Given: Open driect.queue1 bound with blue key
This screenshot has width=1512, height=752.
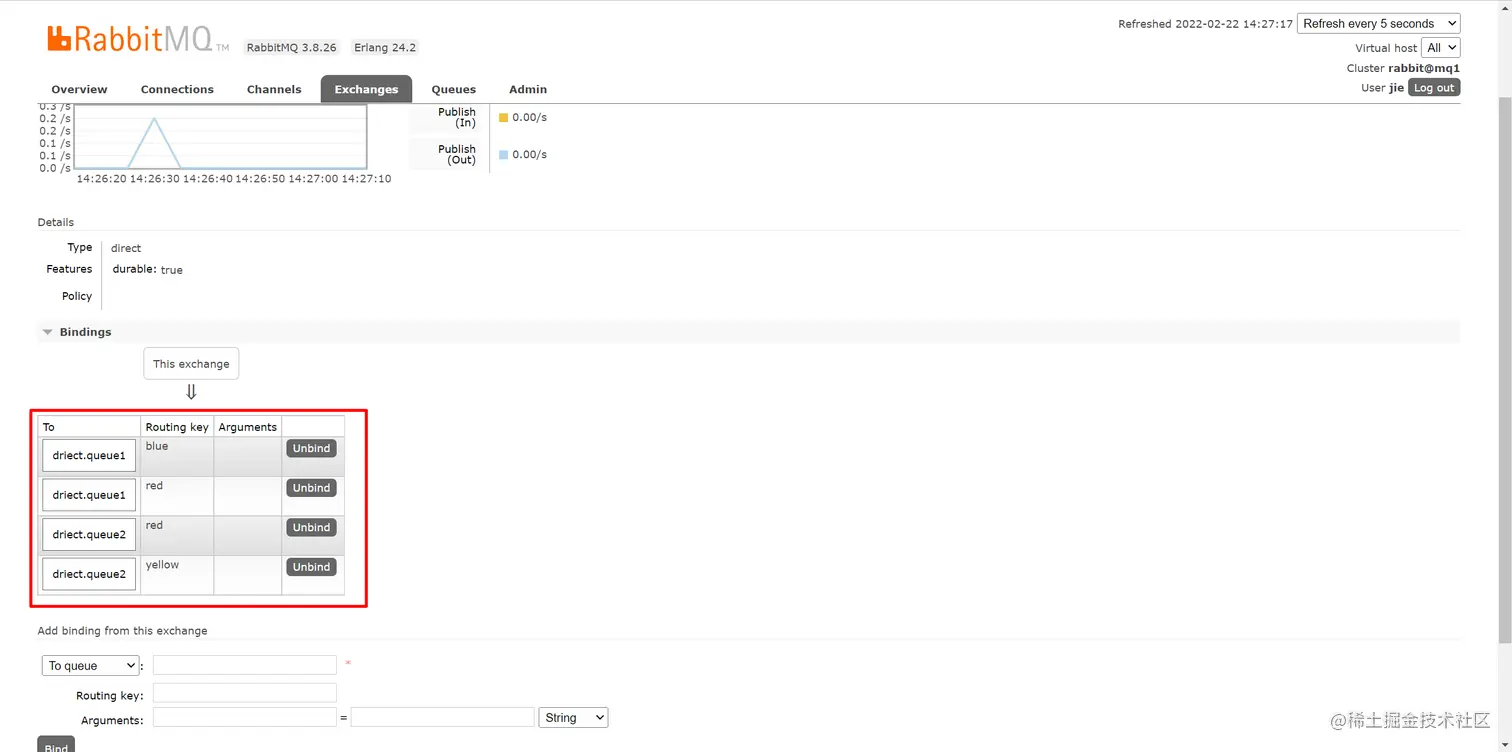Looking at the screenshot, I should point(89,455).
